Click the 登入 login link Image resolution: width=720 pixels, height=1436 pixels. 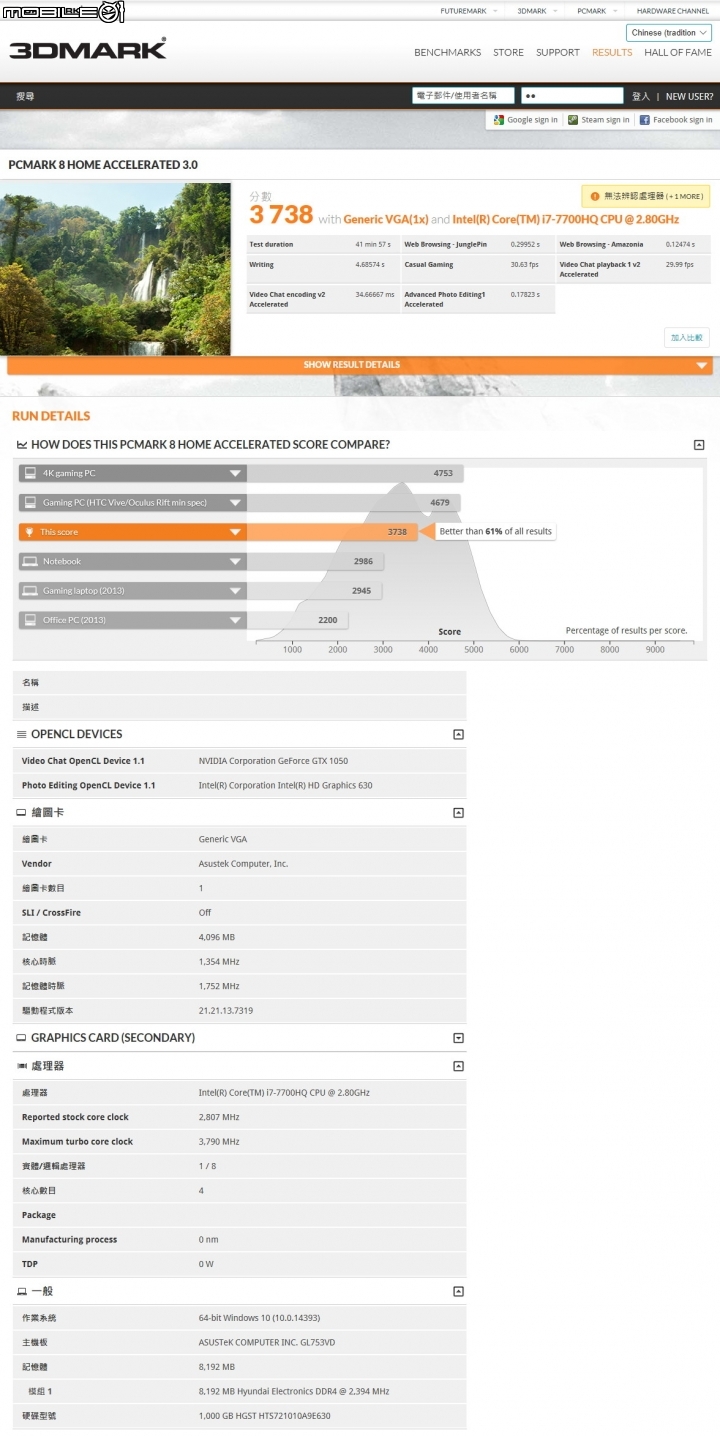coord(641,97)
